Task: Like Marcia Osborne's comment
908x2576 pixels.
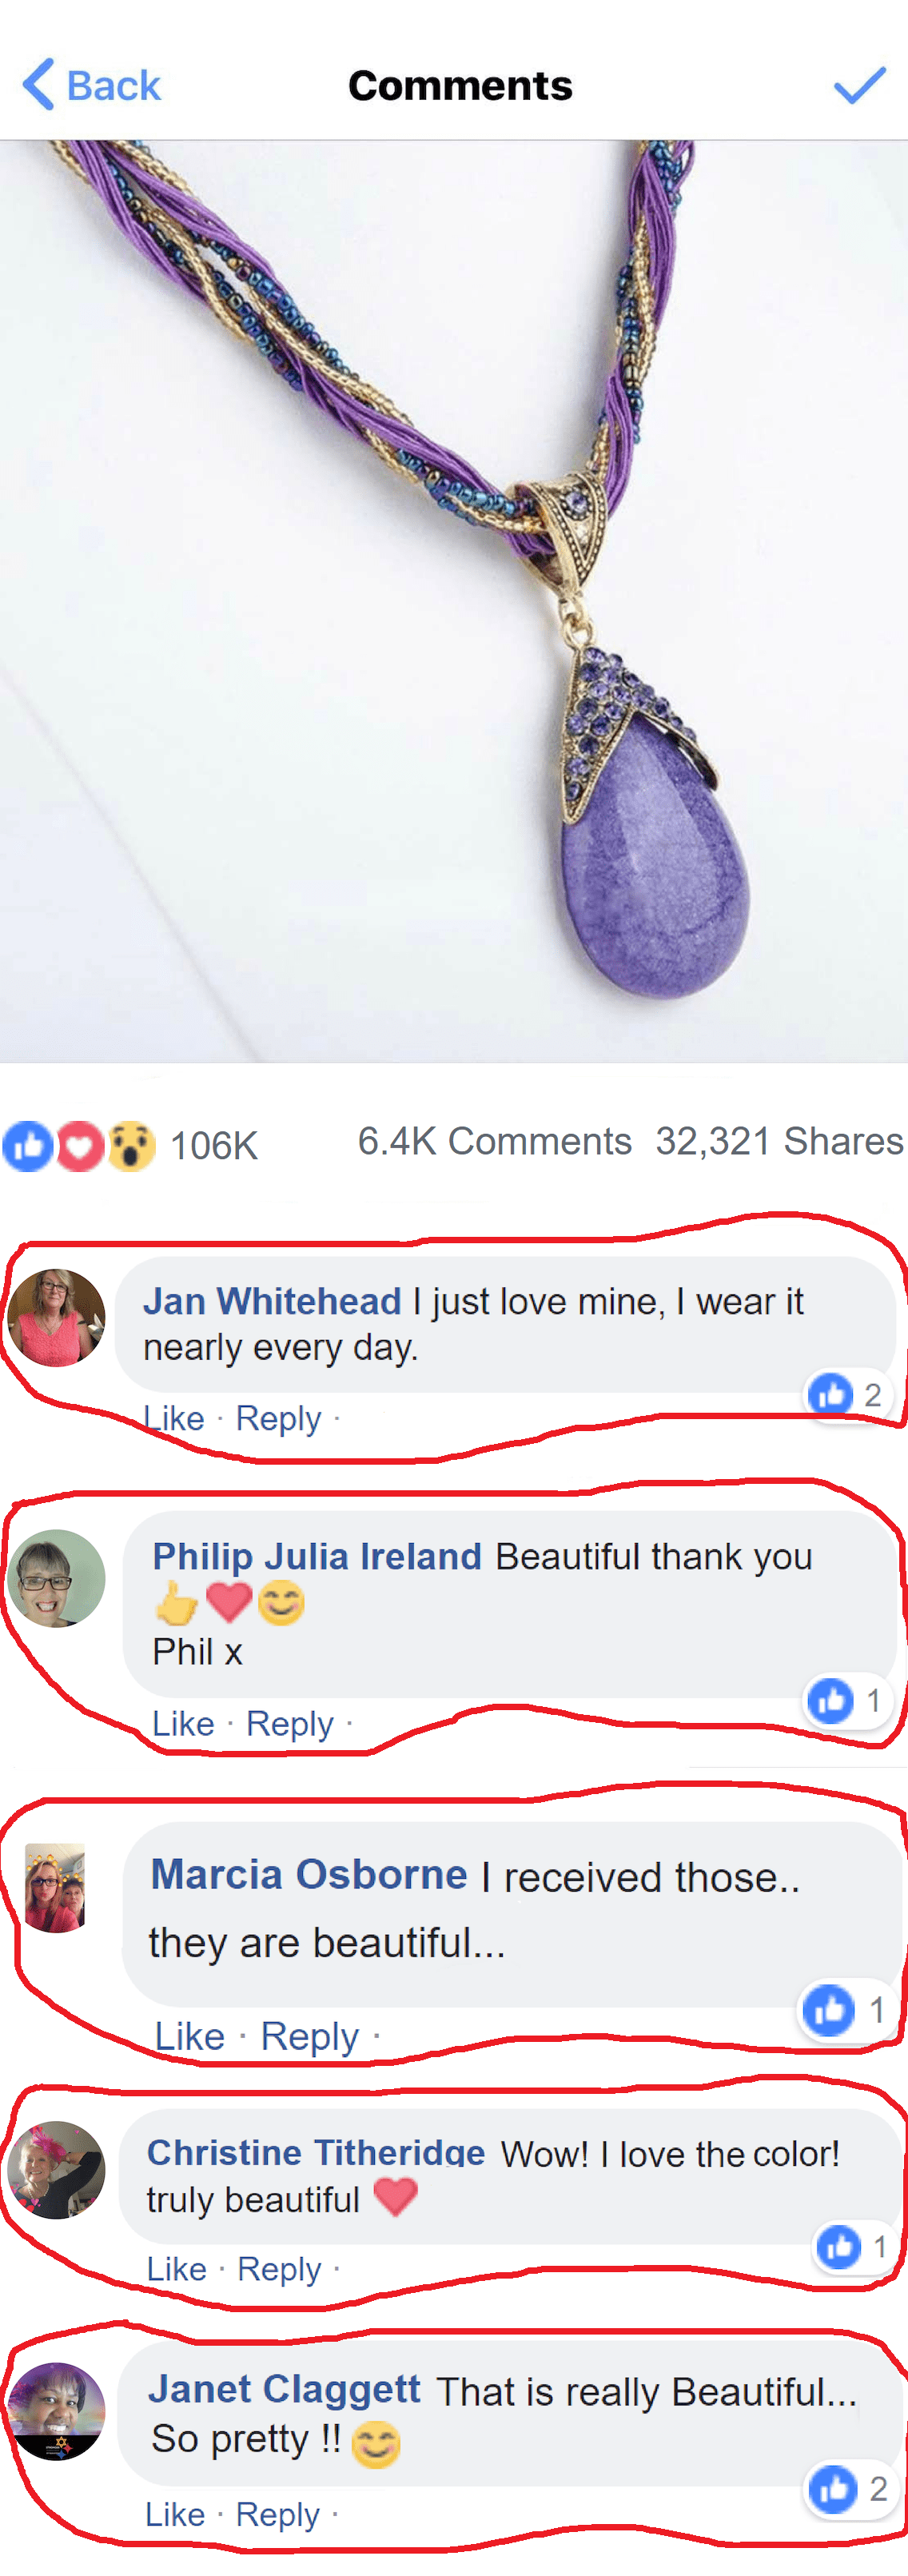Action: [190, 2036]
